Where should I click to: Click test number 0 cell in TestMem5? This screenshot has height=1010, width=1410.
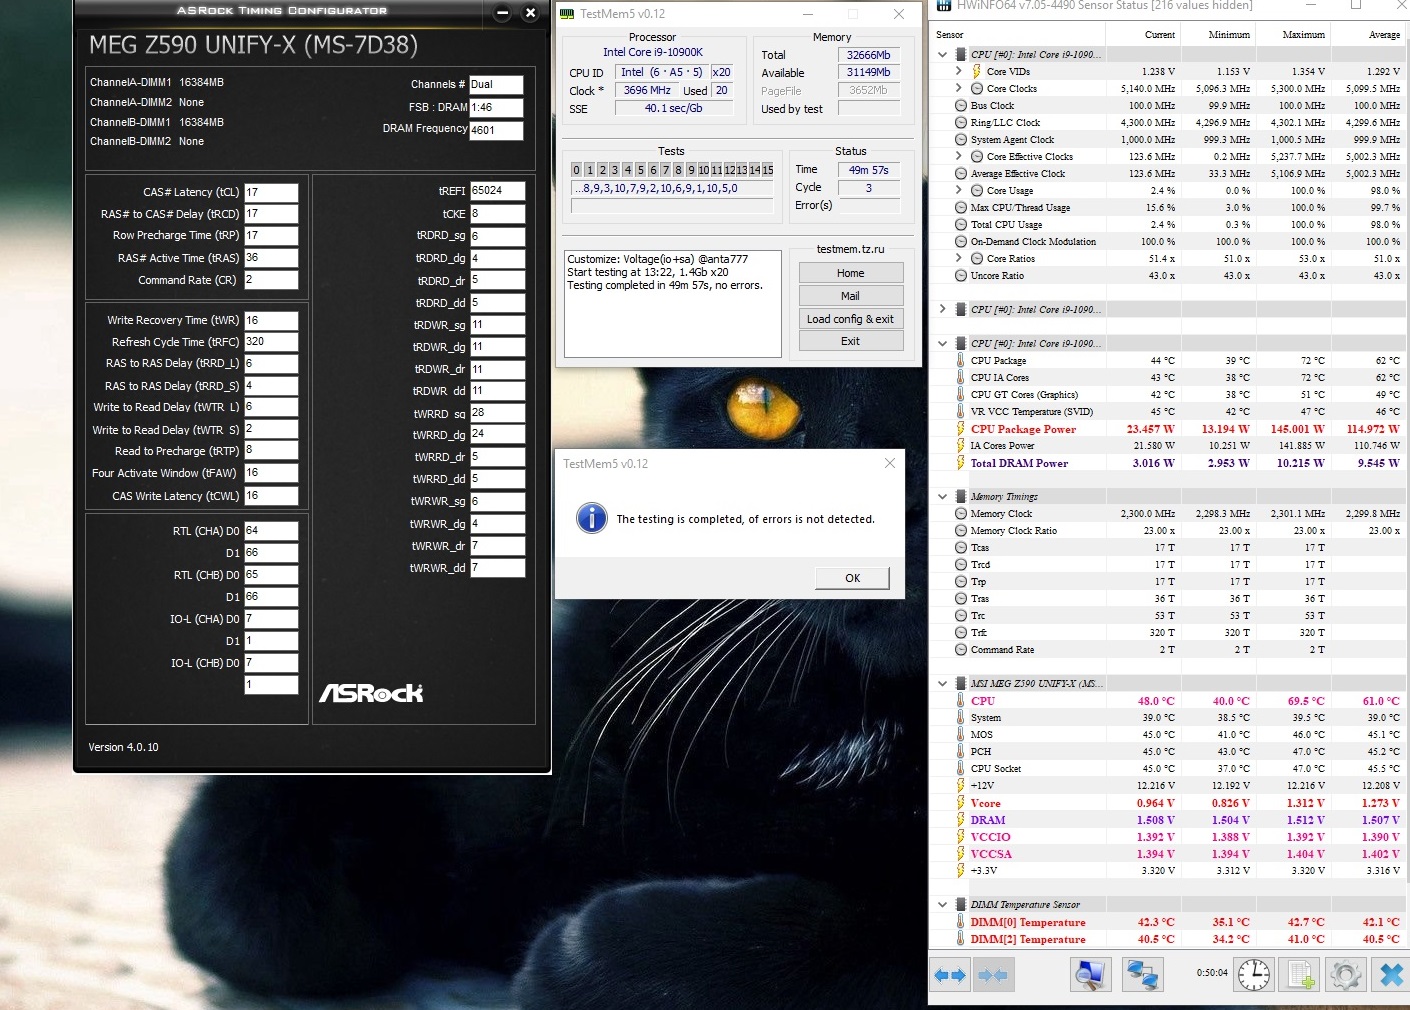click(576, 170)
